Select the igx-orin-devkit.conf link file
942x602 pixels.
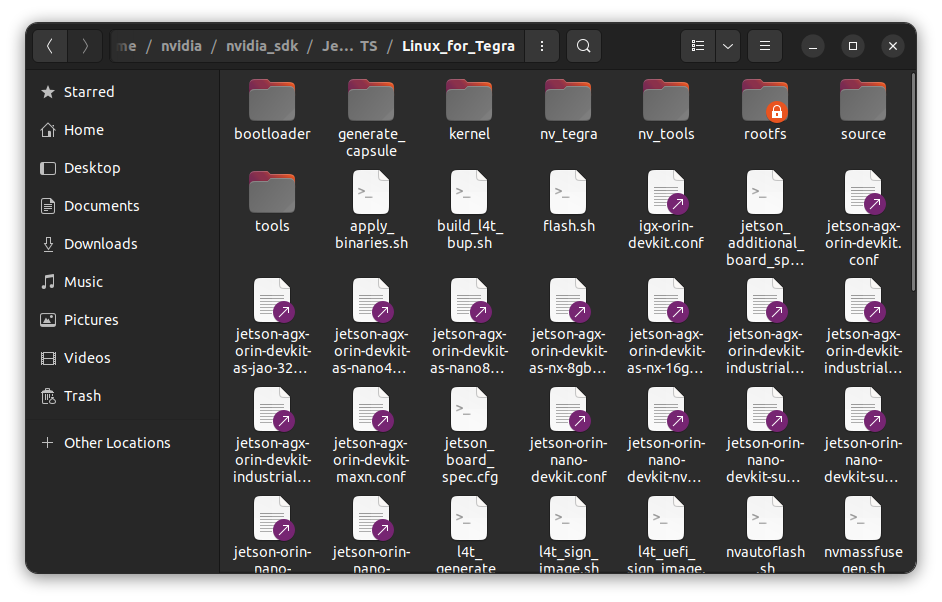666,211
